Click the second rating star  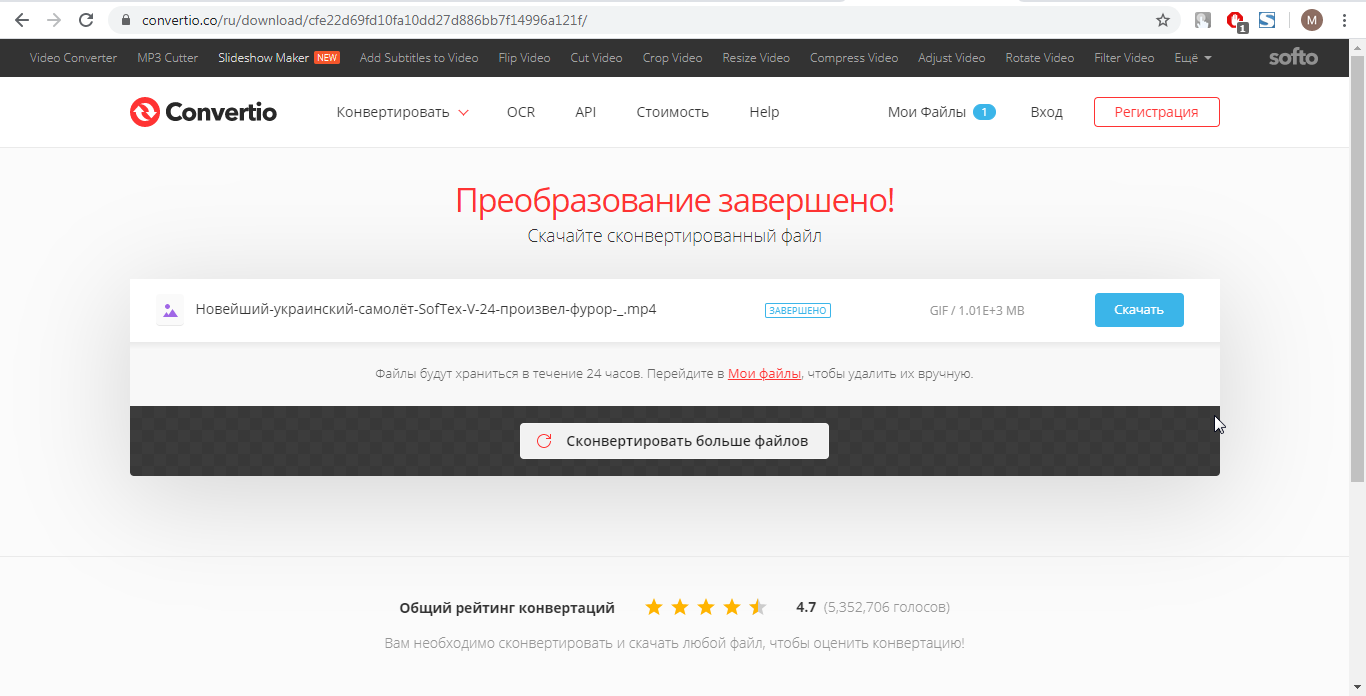pos(680,607)
